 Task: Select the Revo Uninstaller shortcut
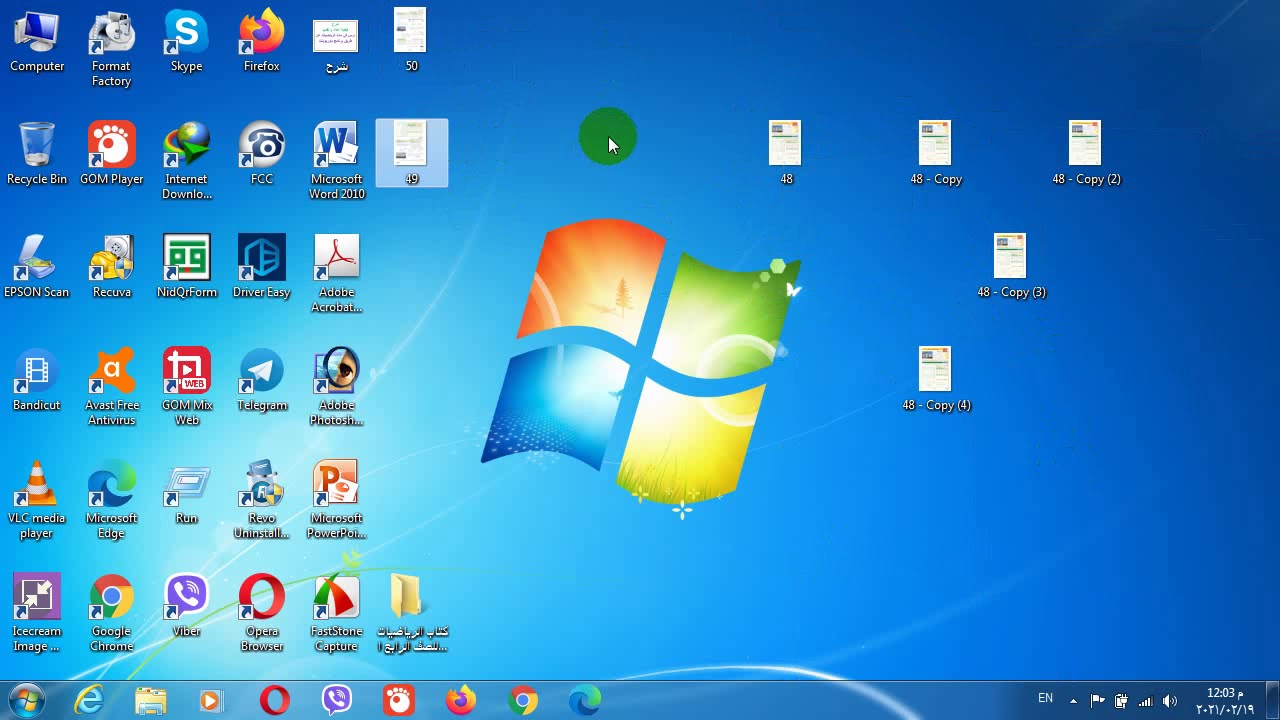(x=261, y=500)
